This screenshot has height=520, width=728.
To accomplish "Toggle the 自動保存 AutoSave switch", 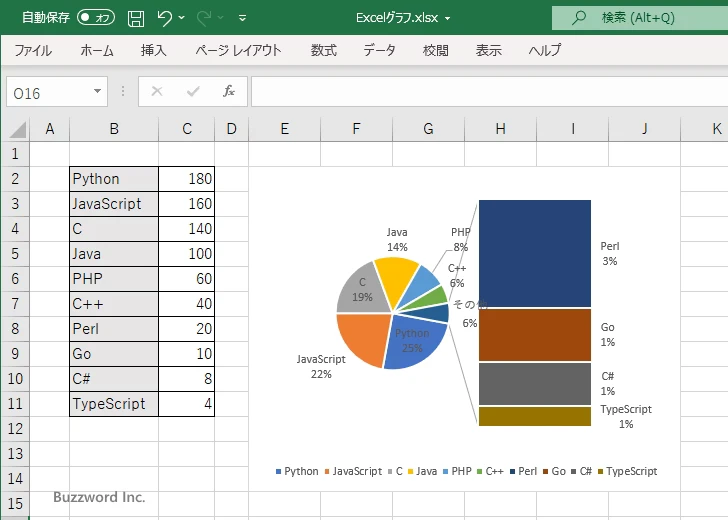I will click(96, 18).
